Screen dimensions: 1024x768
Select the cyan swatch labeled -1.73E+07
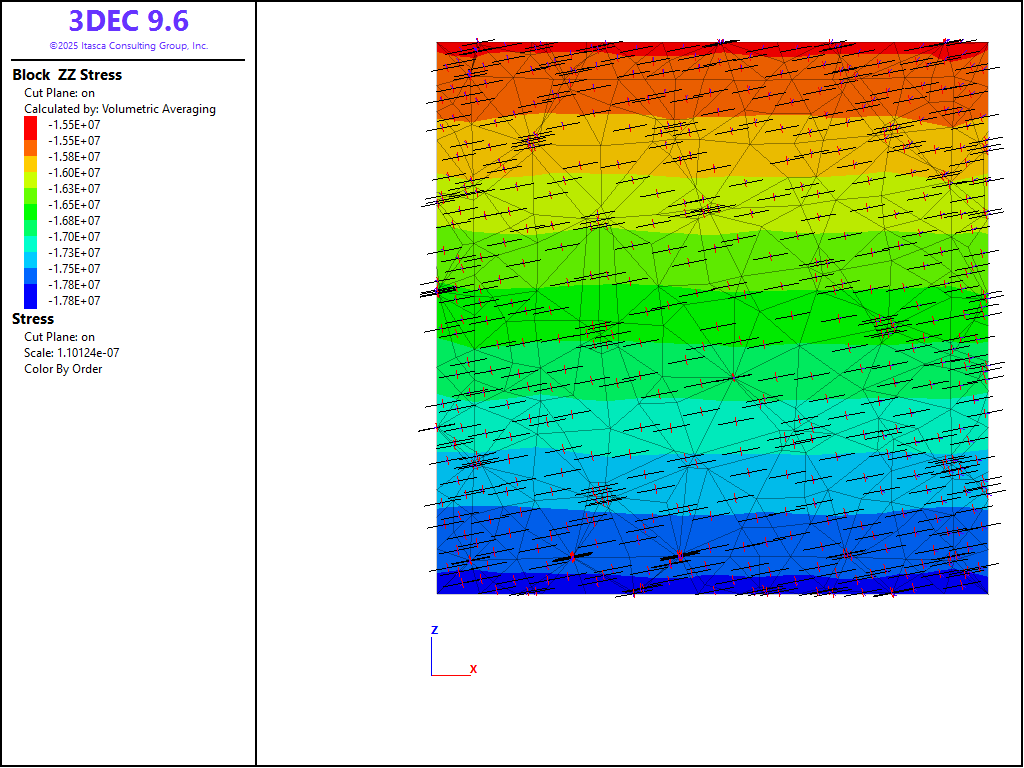click(31, 253)
